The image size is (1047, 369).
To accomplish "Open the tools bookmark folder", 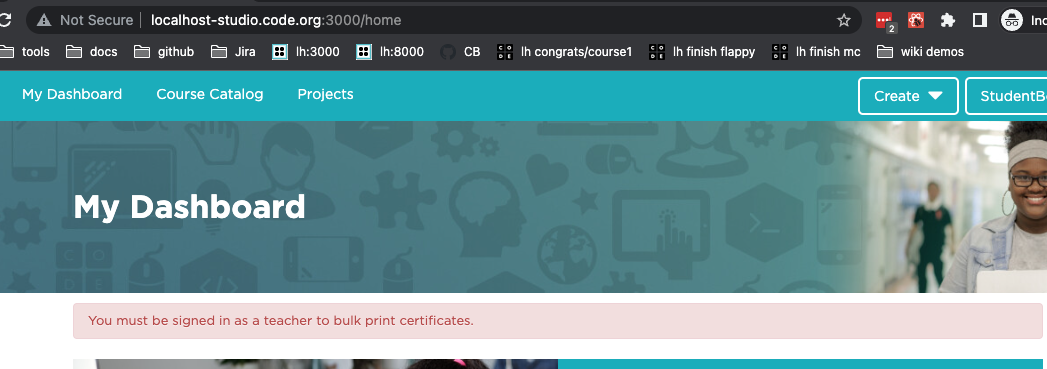I will click(x=25, y=51).
